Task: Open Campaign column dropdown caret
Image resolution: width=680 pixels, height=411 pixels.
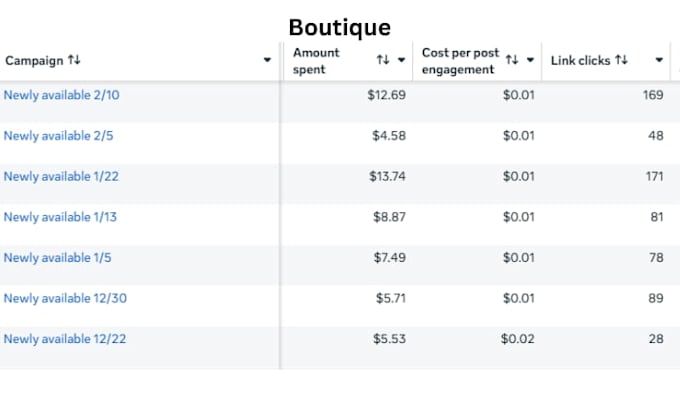Action: [x=267, y=60]
